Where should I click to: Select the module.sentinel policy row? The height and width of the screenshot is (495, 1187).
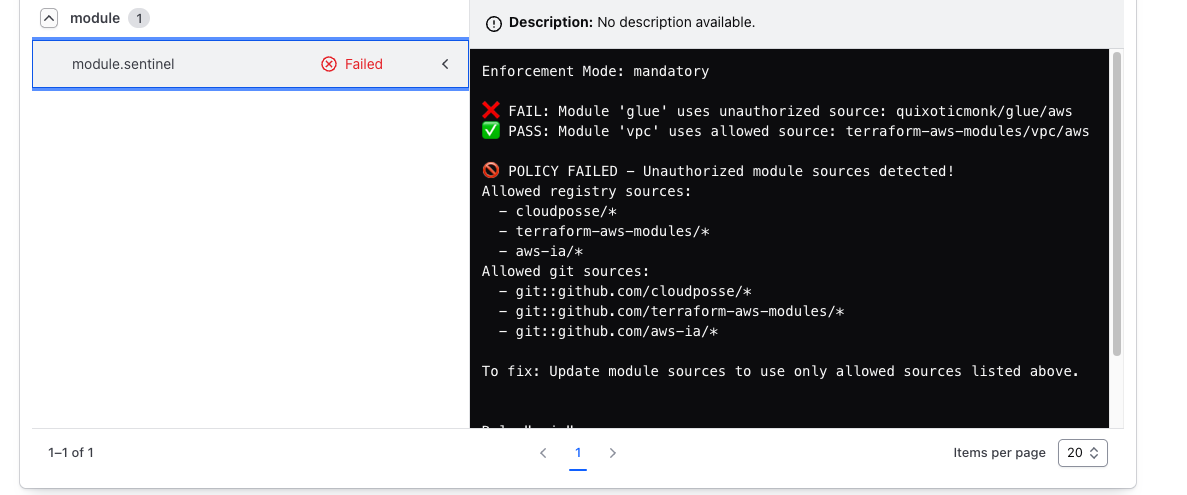[180, 64]
